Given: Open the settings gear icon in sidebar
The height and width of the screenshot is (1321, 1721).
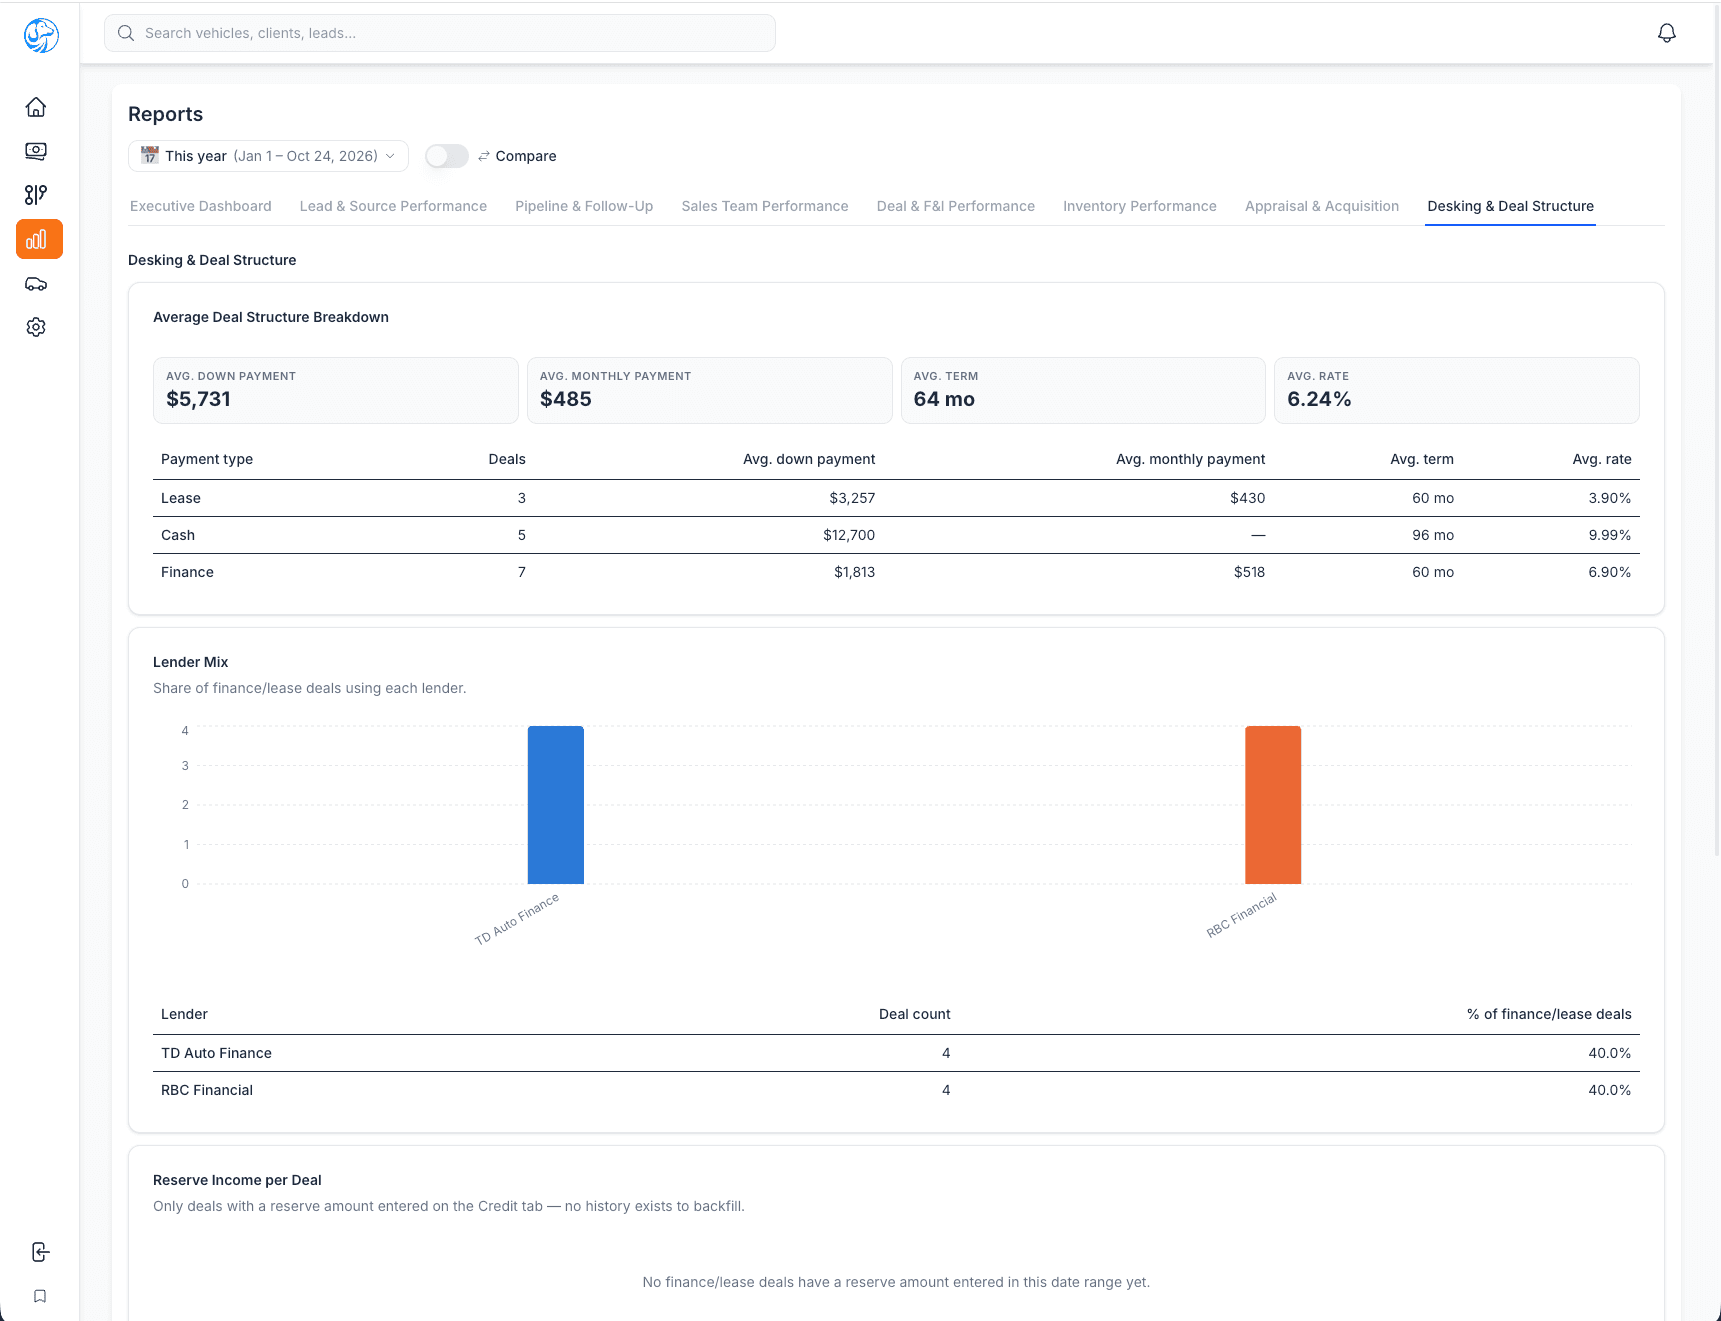Looking at the screenshot, I should point(36,327).
